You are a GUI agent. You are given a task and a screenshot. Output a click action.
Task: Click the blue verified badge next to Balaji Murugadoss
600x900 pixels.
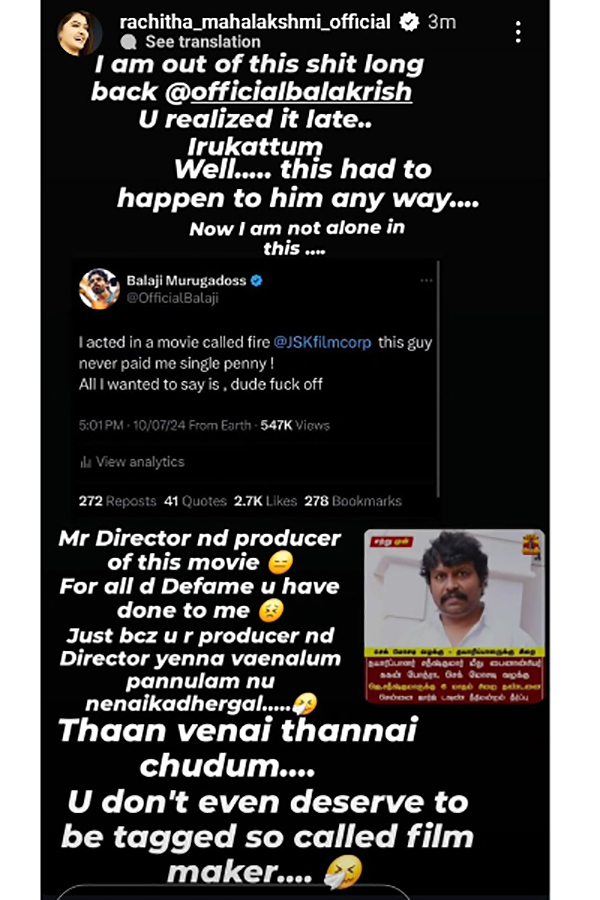tap(257, 281)
